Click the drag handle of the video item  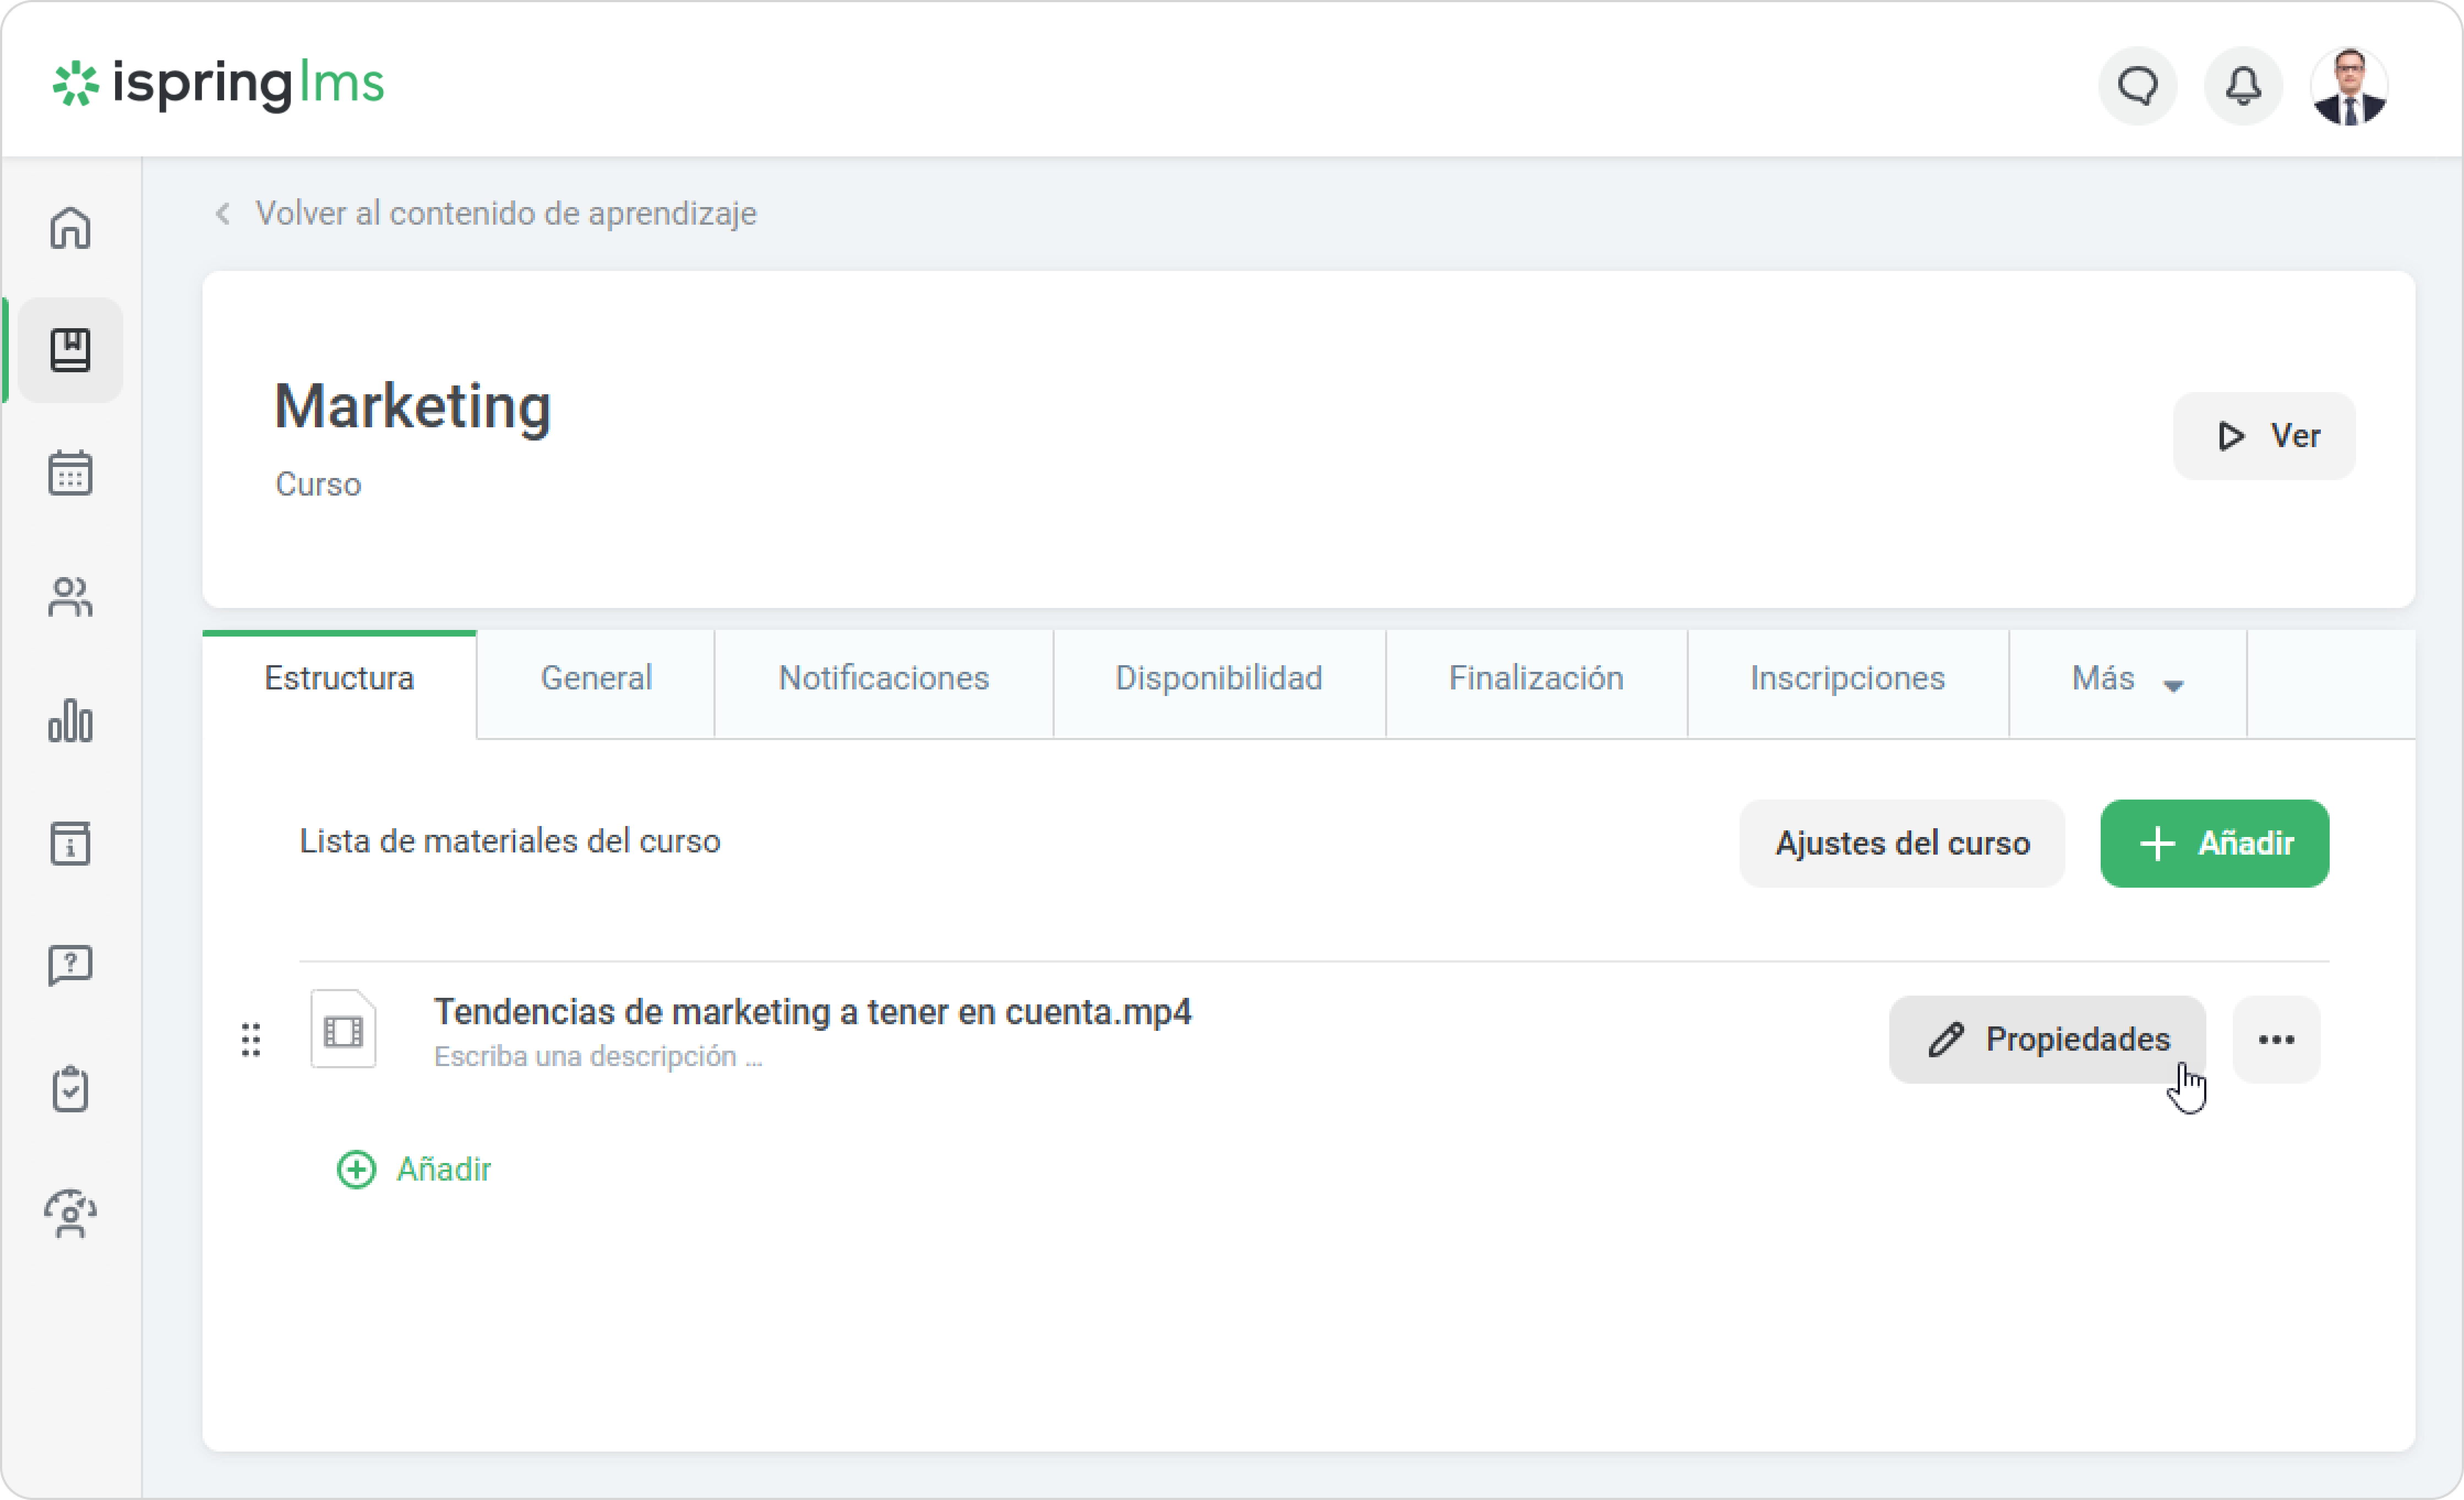251,1040
